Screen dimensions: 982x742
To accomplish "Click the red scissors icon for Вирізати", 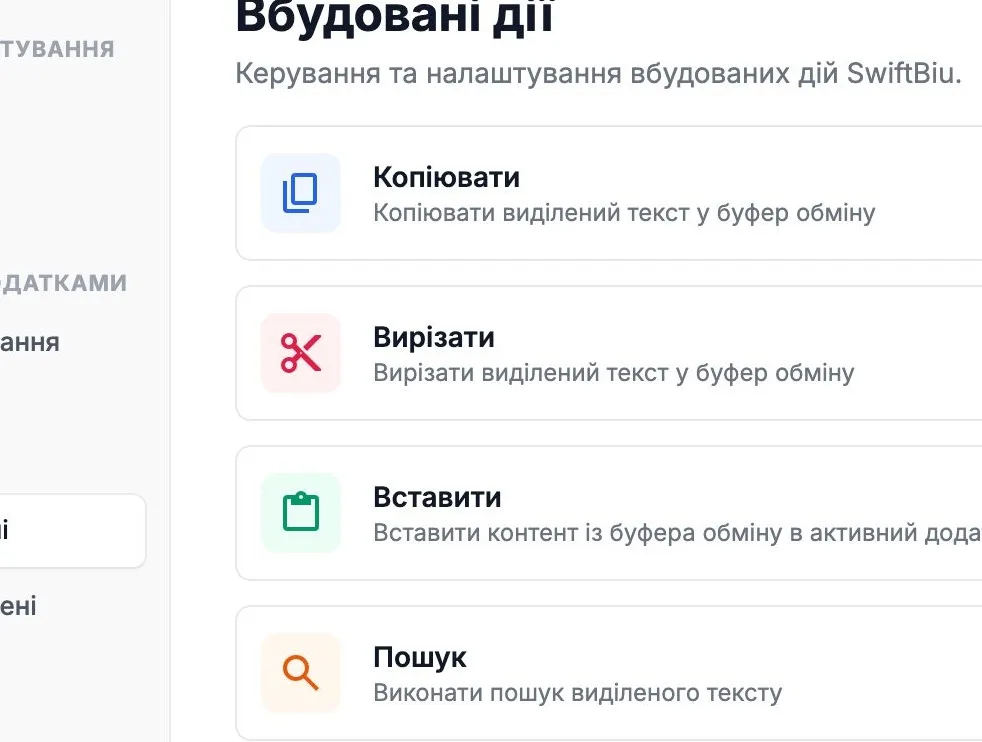I will (x=301, y=353).
